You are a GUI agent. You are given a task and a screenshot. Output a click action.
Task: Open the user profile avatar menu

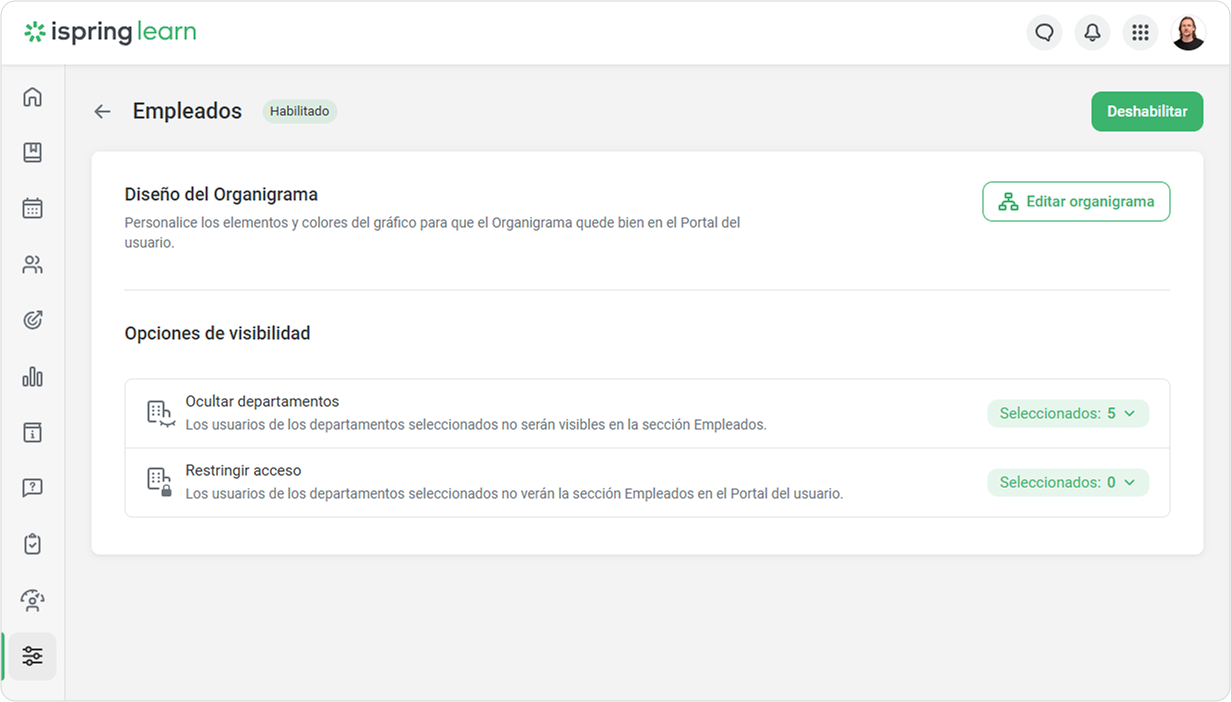[1188, 33]
